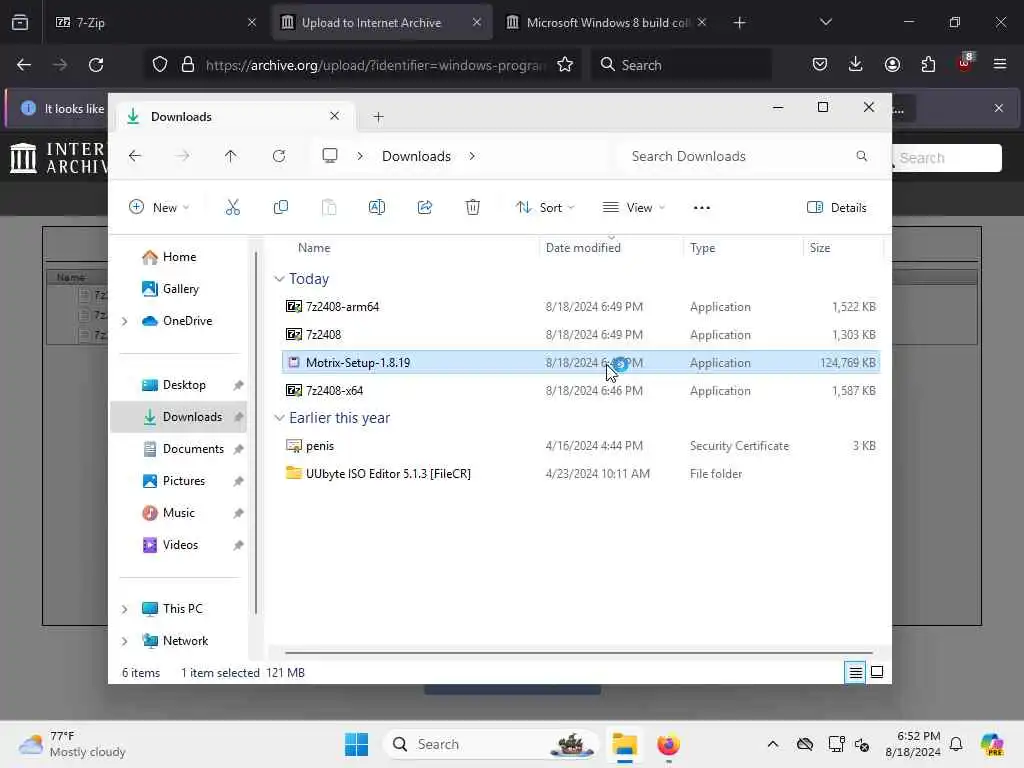Viewport: 1024px width, 768px height.
Task: Go back in File Explorer
Action: [x=135, y=156]
